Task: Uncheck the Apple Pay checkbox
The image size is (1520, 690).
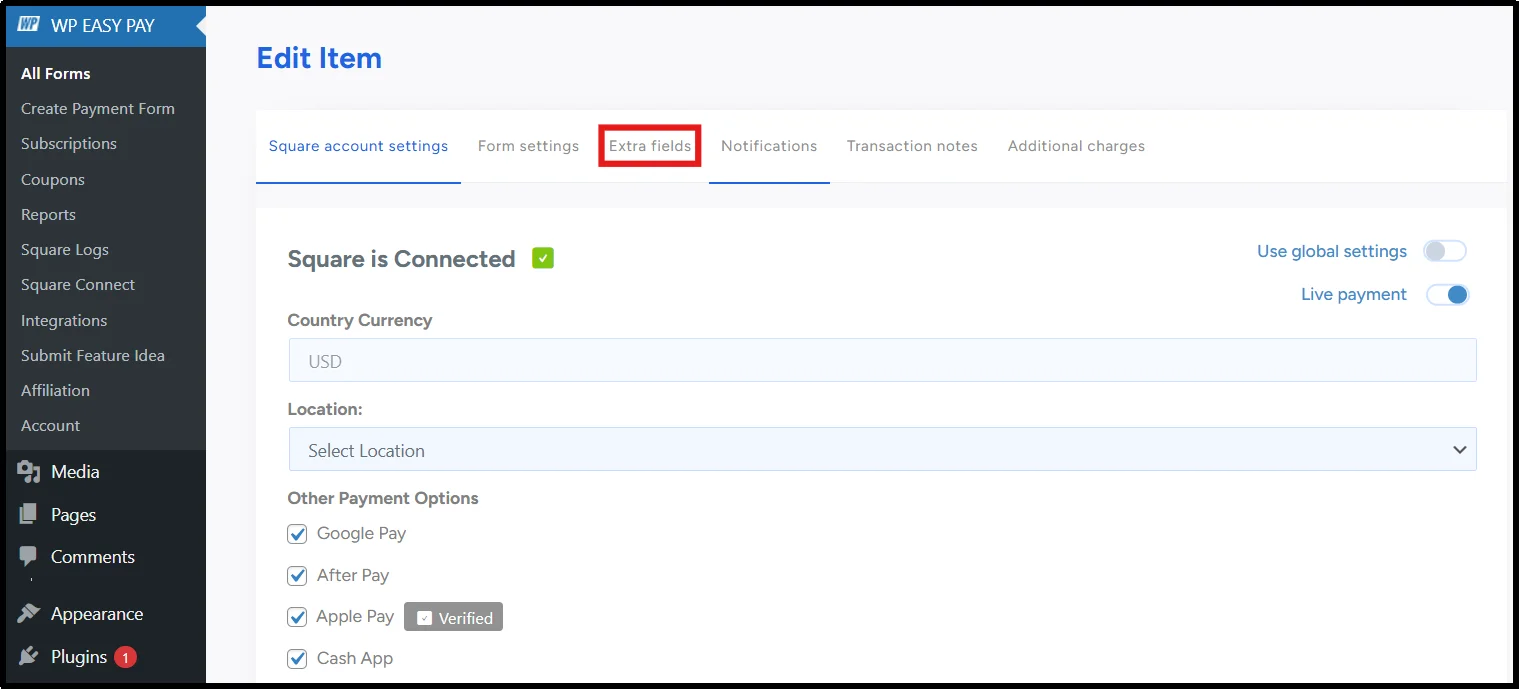Action: click(297, 617)
